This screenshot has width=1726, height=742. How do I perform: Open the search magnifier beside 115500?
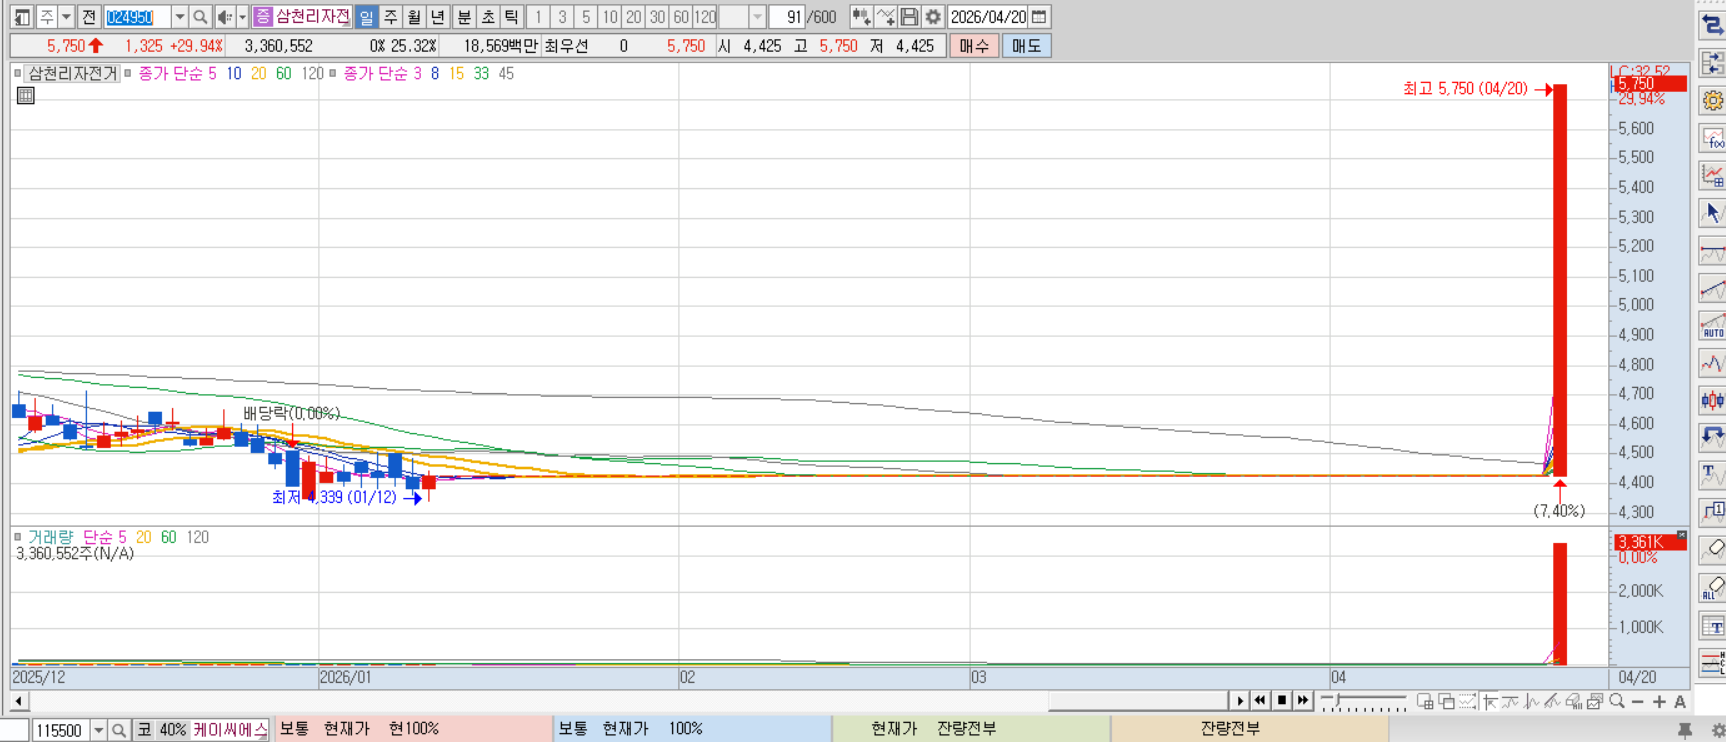point(119,731)
